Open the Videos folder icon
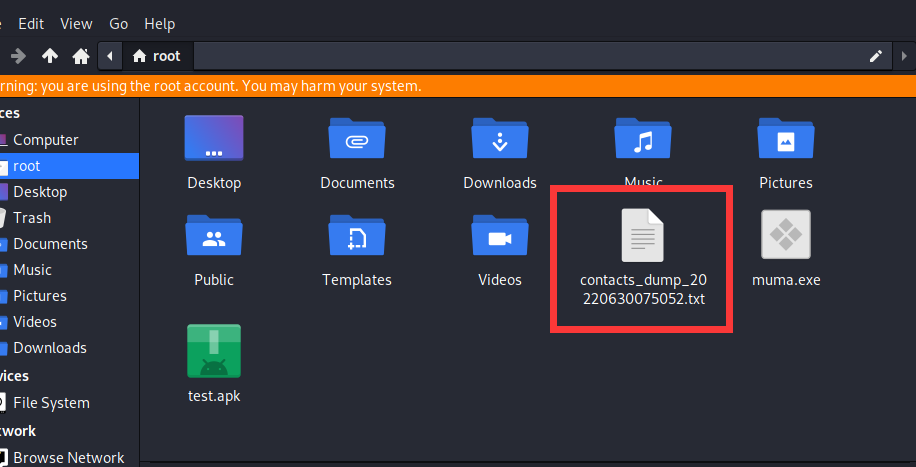The image size is (916, 467). 500,236
